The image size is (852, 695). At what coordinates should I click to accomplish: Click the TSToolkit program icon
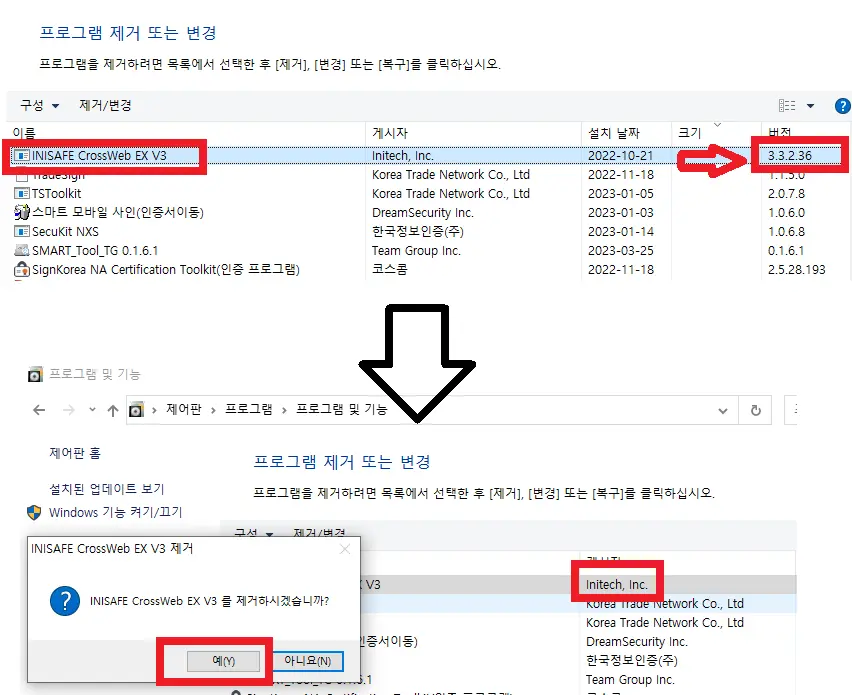(x=21, y=193)
